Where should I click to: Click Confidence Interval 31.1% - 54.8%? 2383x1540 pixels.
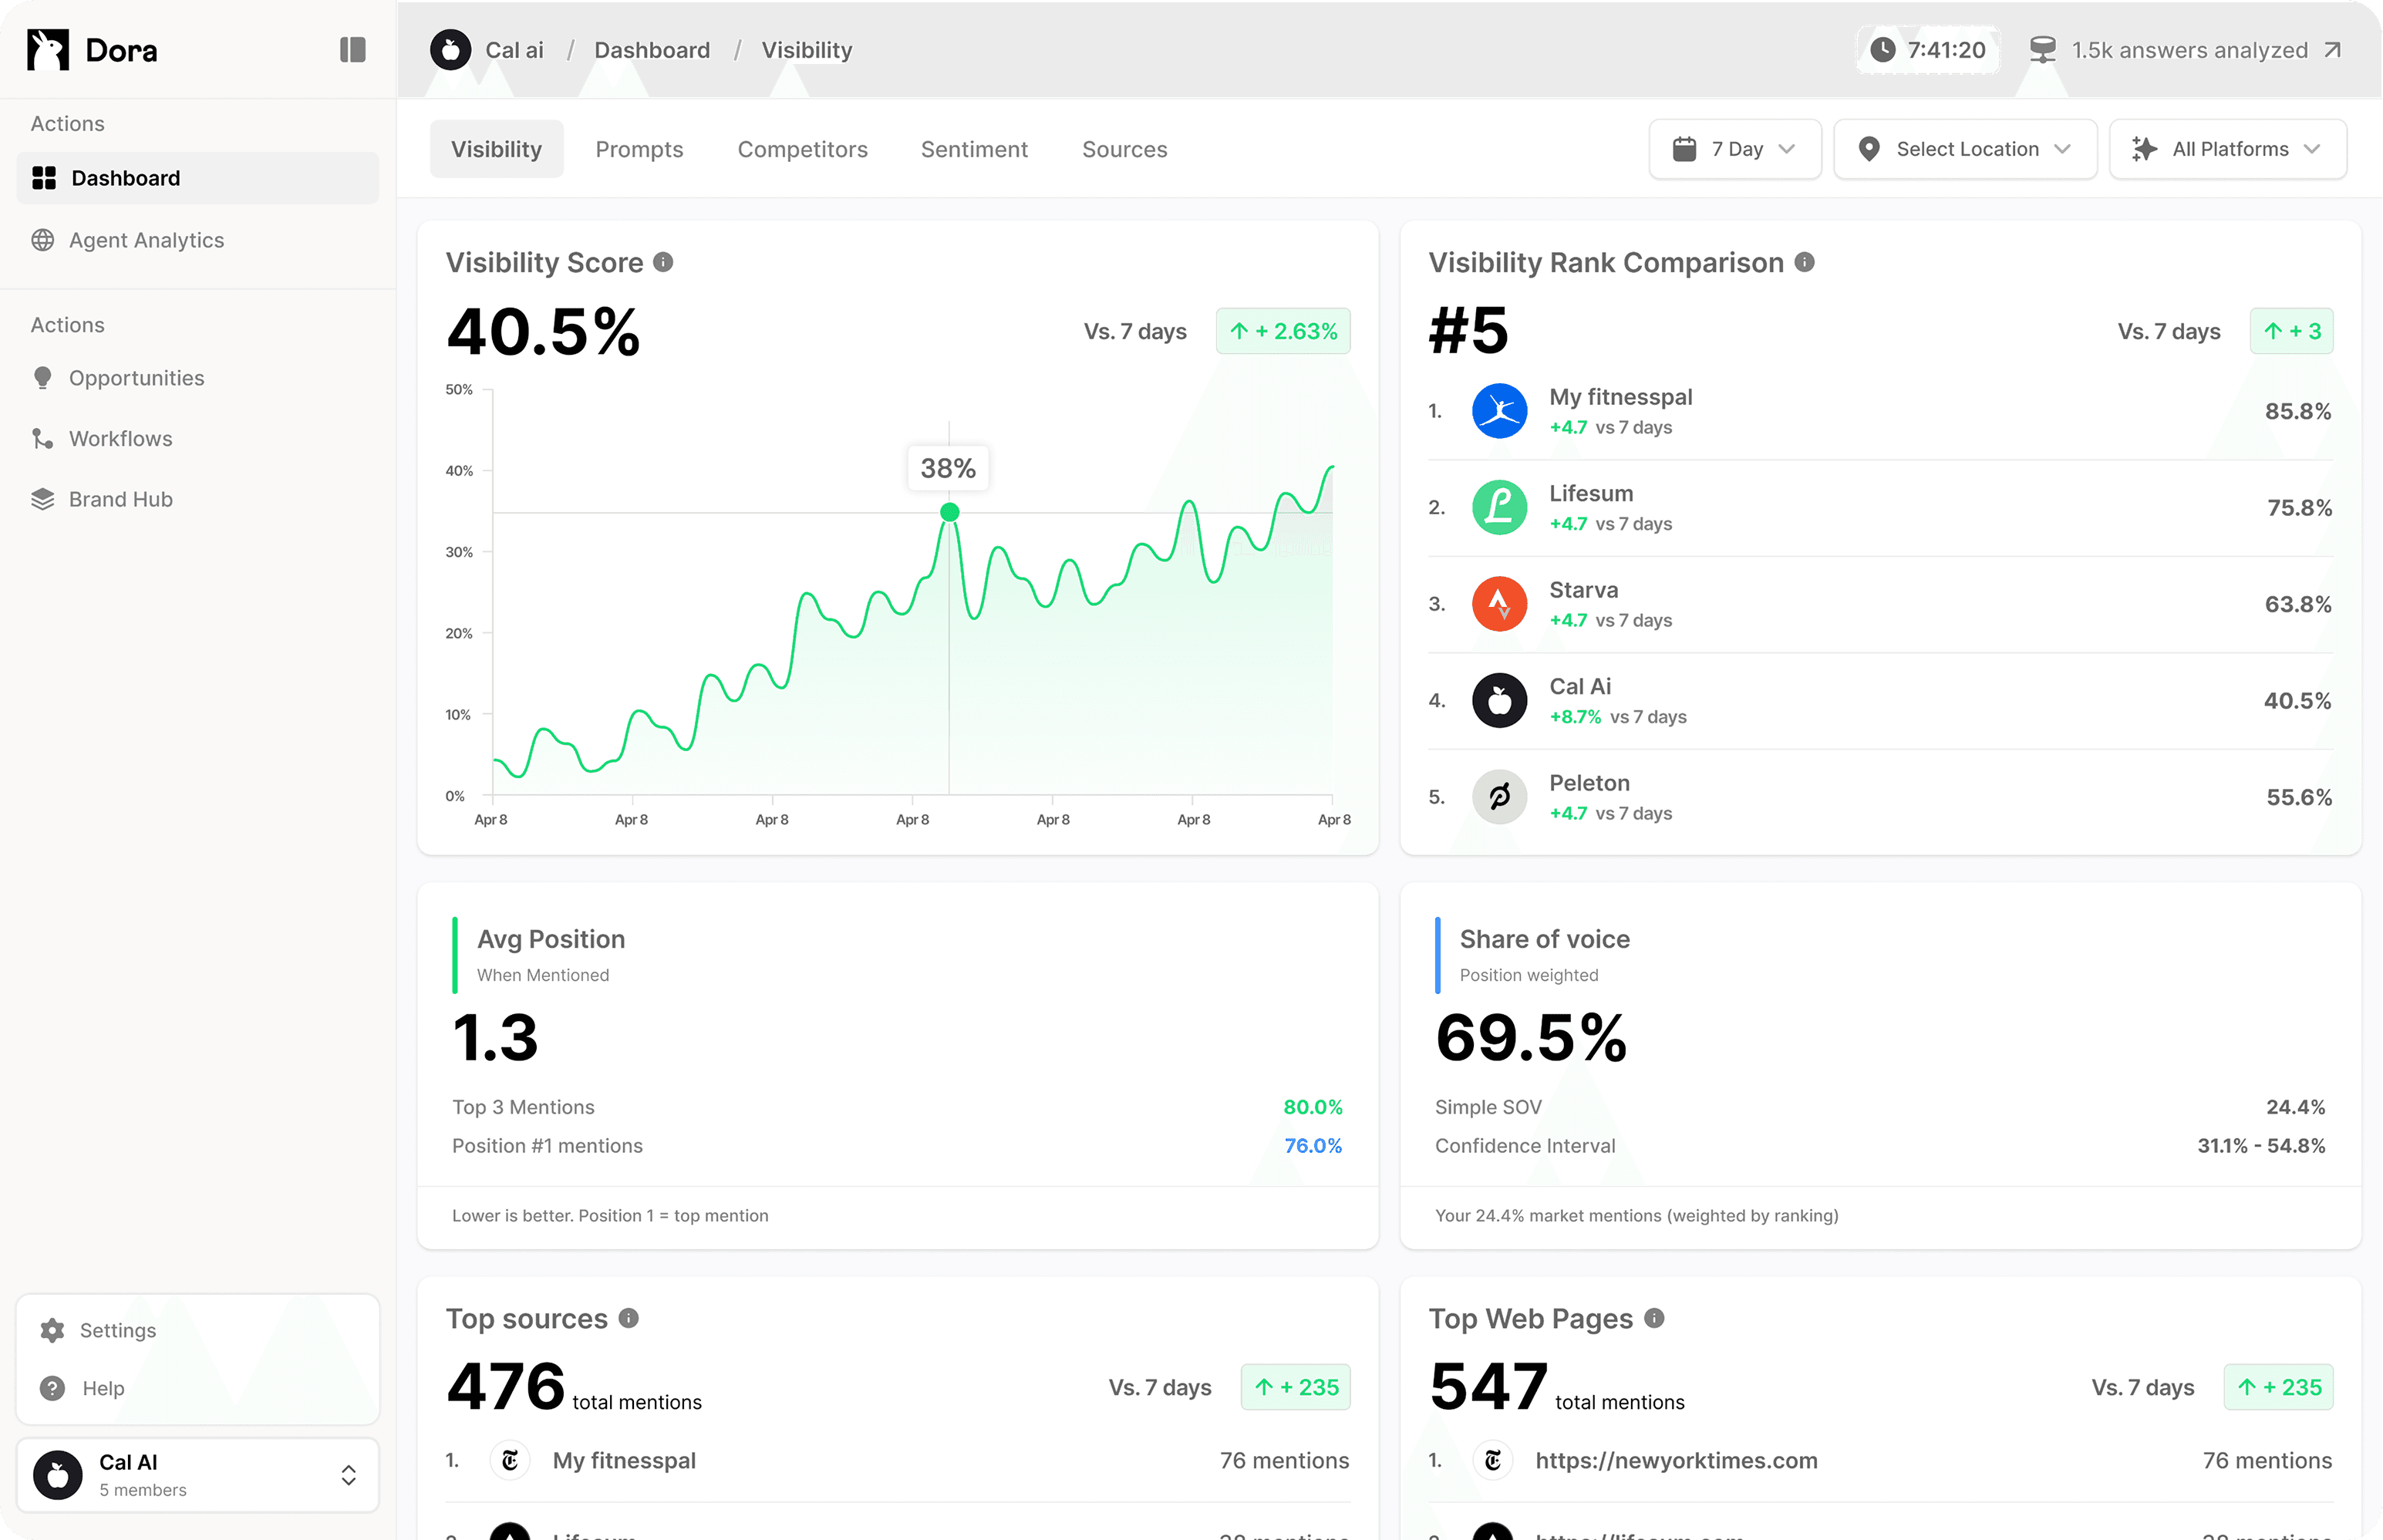coord(2261,1146)
